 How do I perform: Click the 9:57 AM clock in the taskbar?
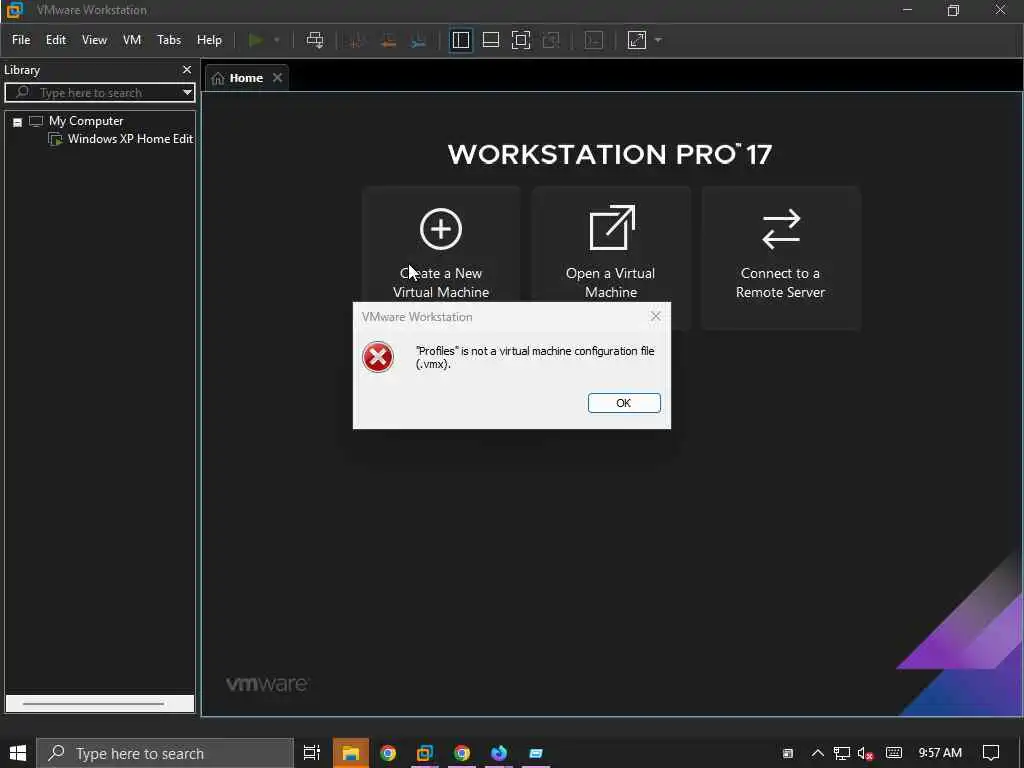[x=940, y=753]
